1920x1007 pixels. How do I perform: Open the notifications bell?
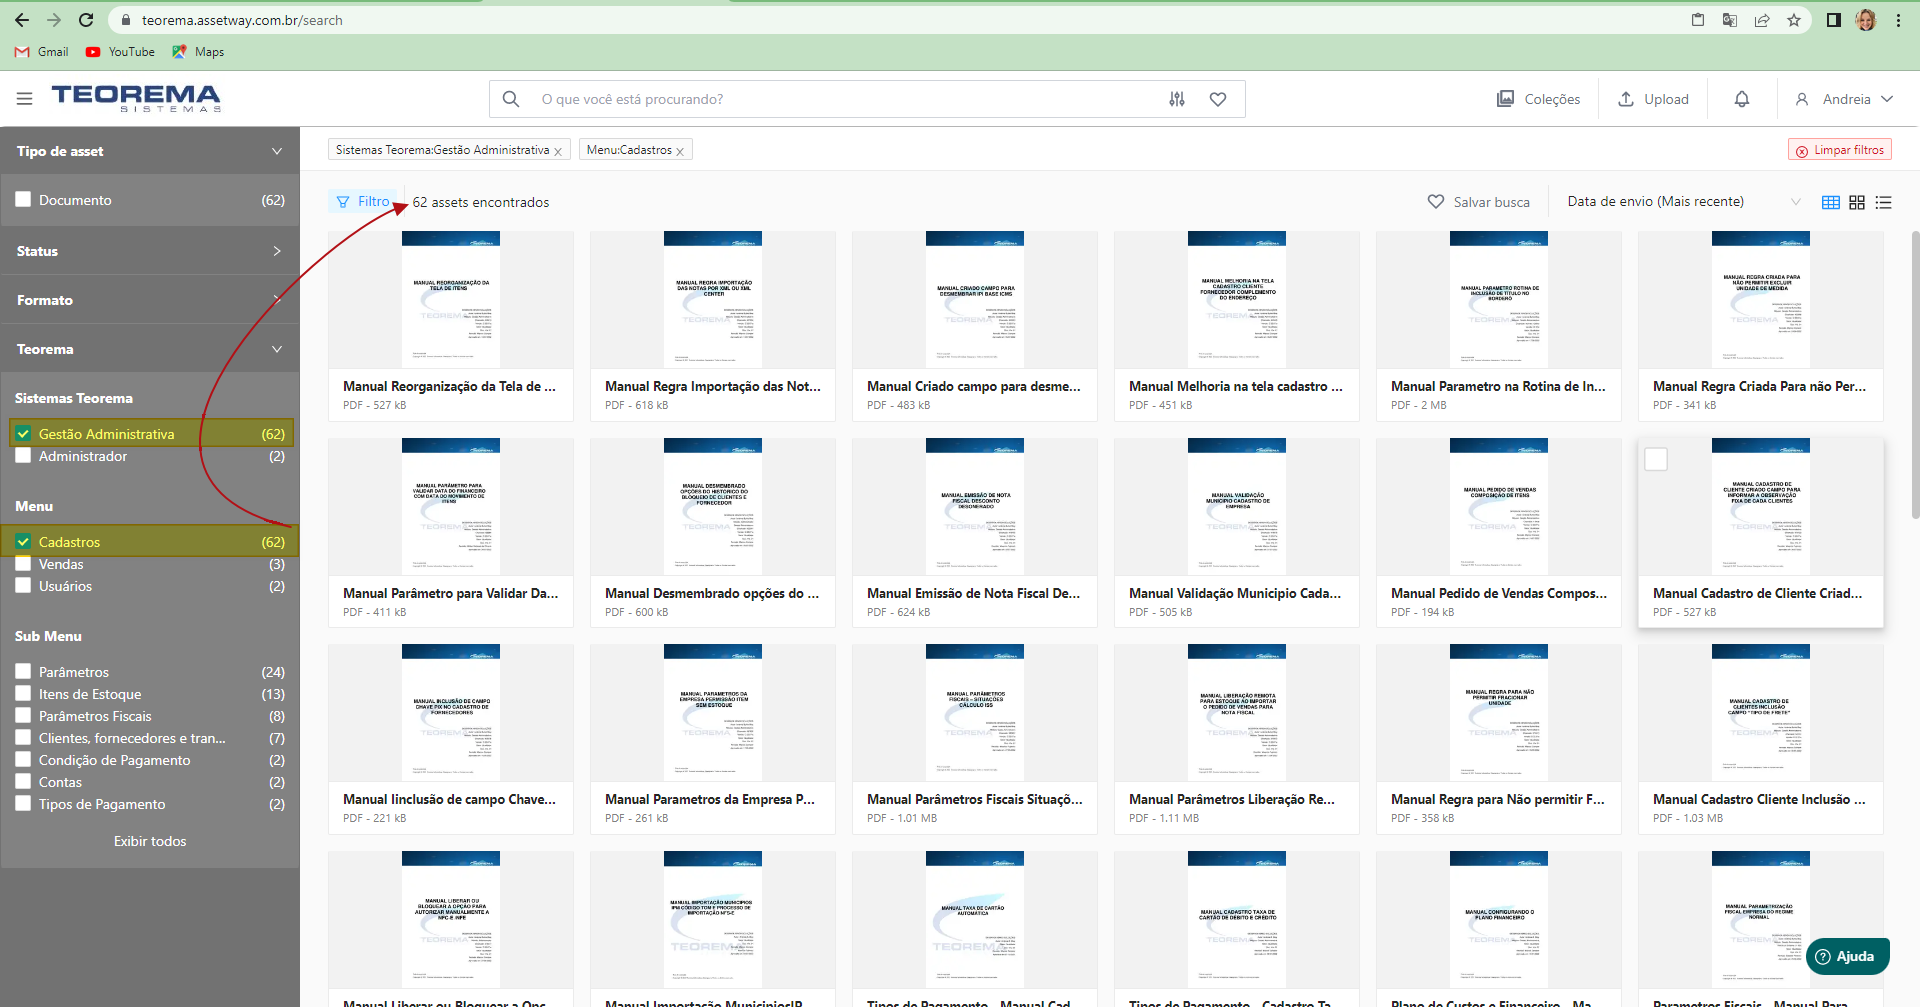(1742, 99)
